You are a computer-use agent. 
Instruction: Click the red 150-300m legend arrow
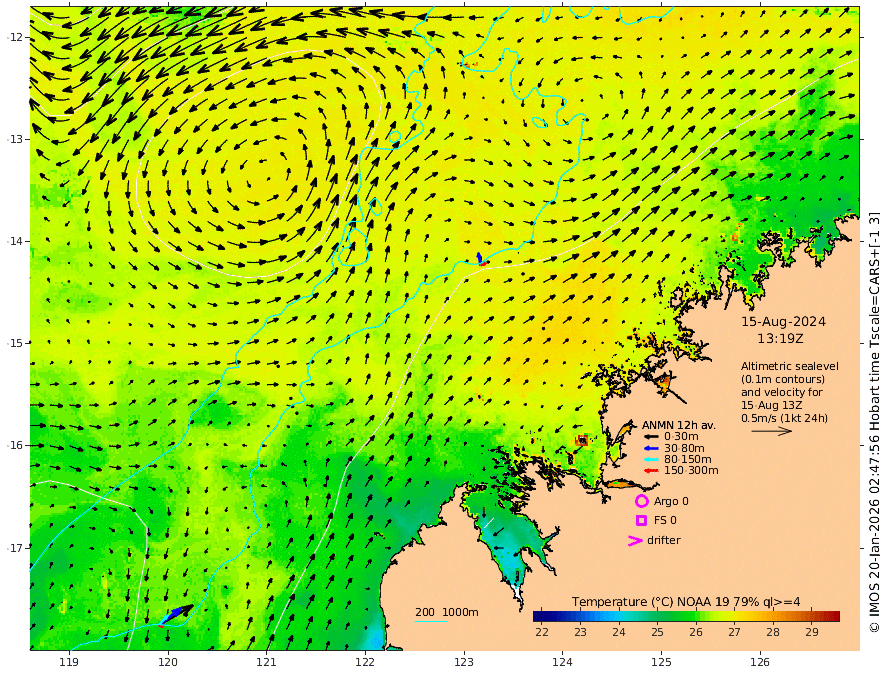(651, 471)
